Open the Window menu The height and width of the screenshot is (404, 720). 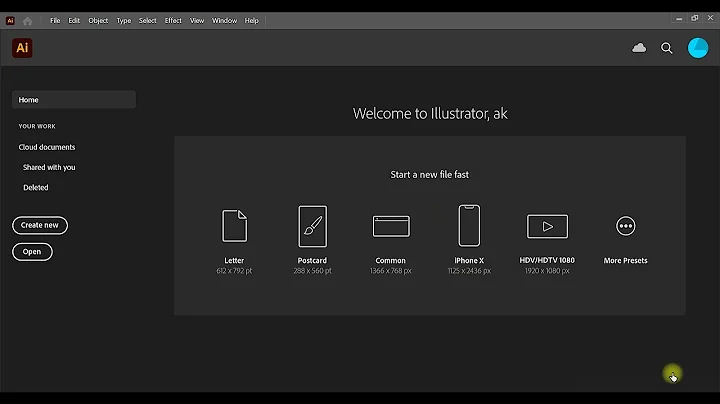(x=224, y=21)
